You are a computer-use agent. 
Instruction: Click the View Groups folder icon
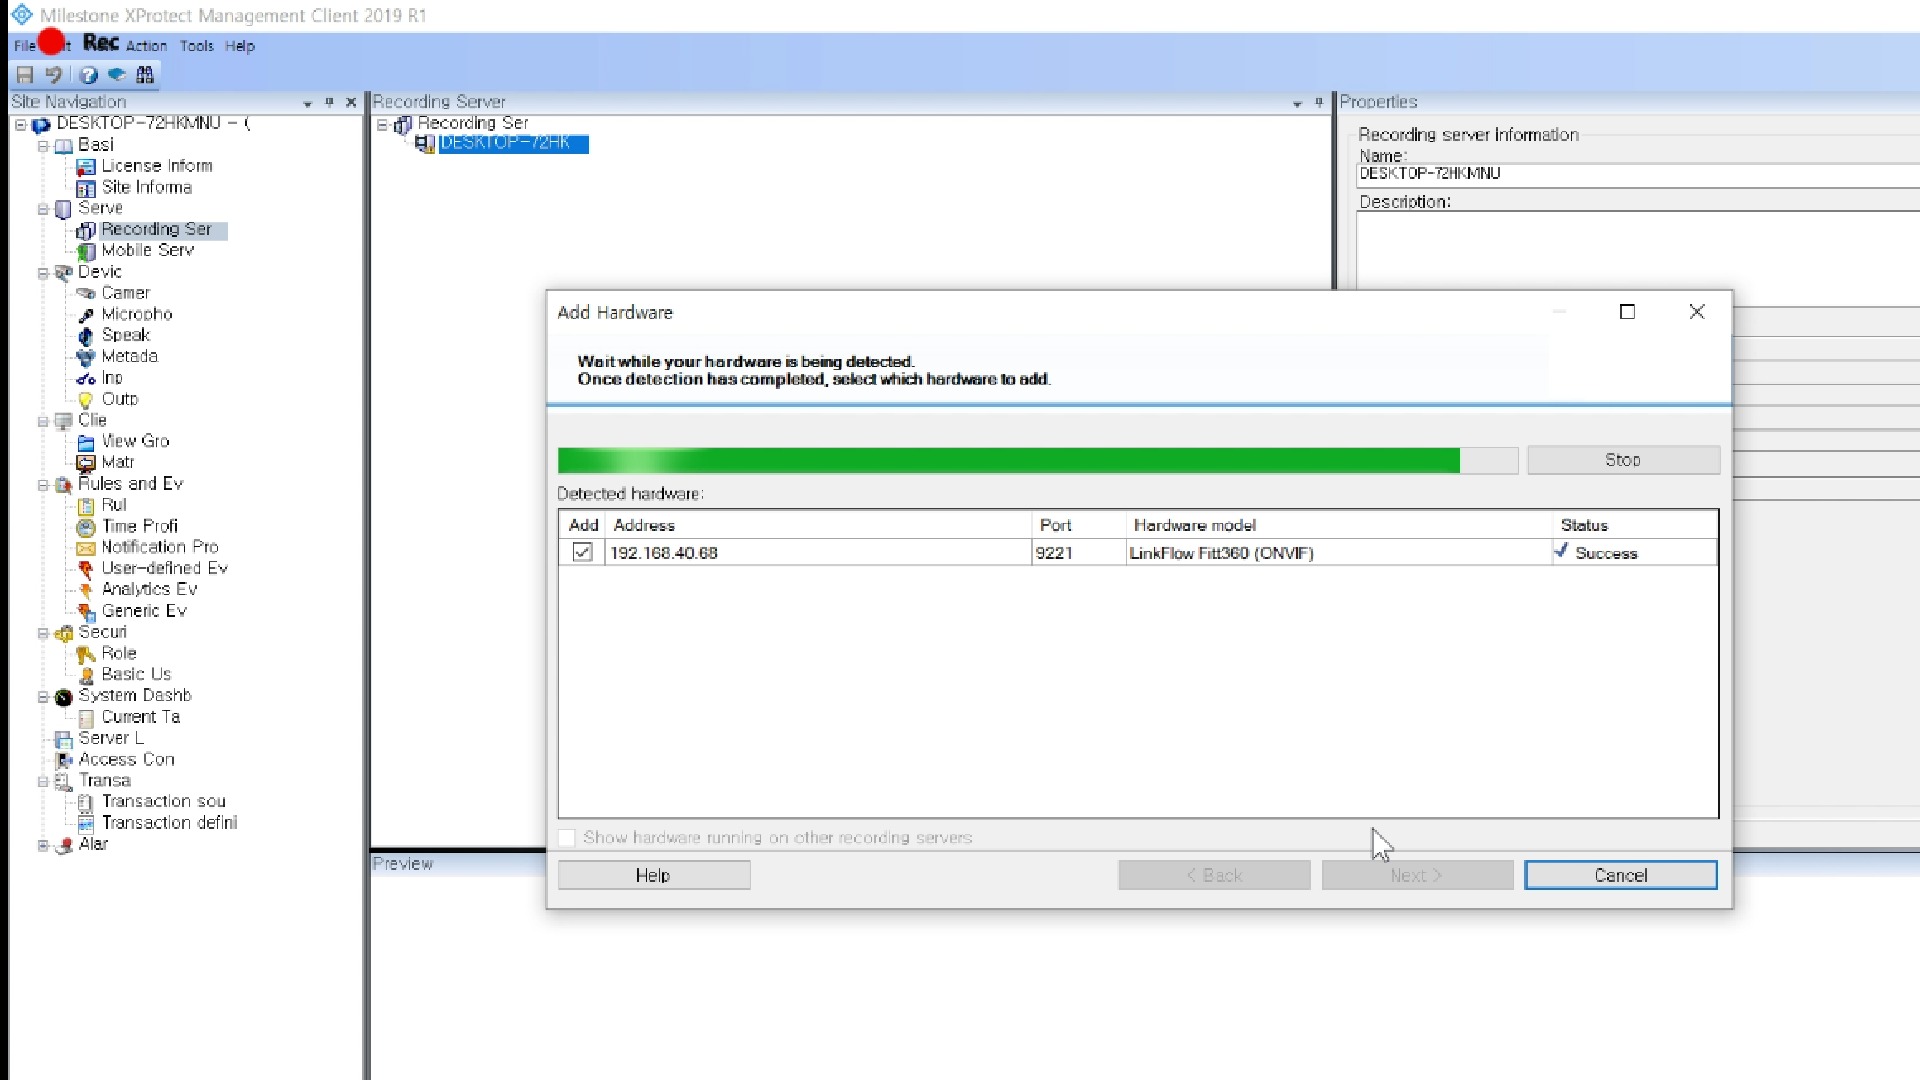click(x=86, y=442)
